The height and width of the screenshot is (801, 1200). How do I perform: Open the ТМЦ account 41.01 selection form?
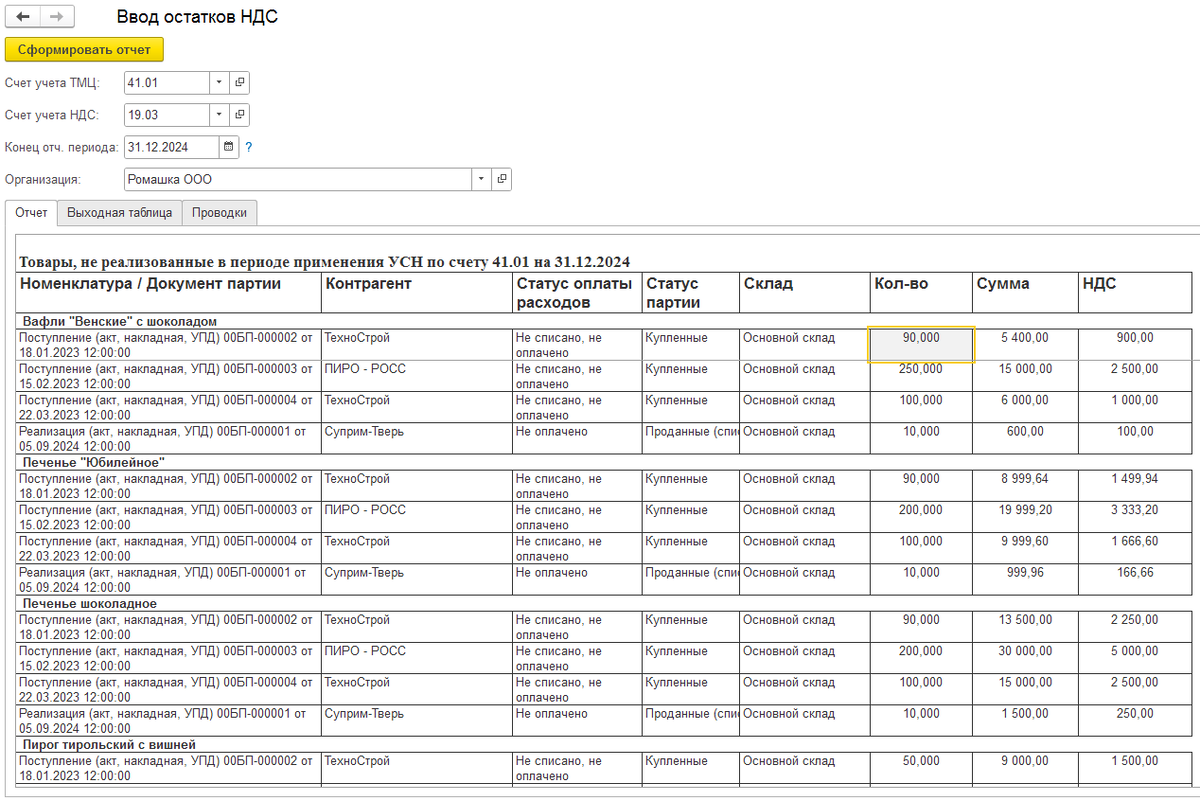[x=240, y=82]
